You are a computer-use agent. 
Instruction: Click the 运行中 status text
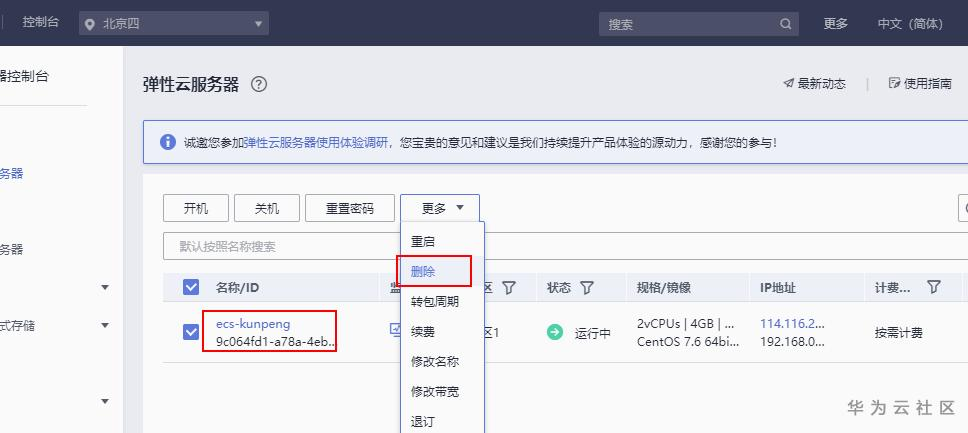(593, 333)
